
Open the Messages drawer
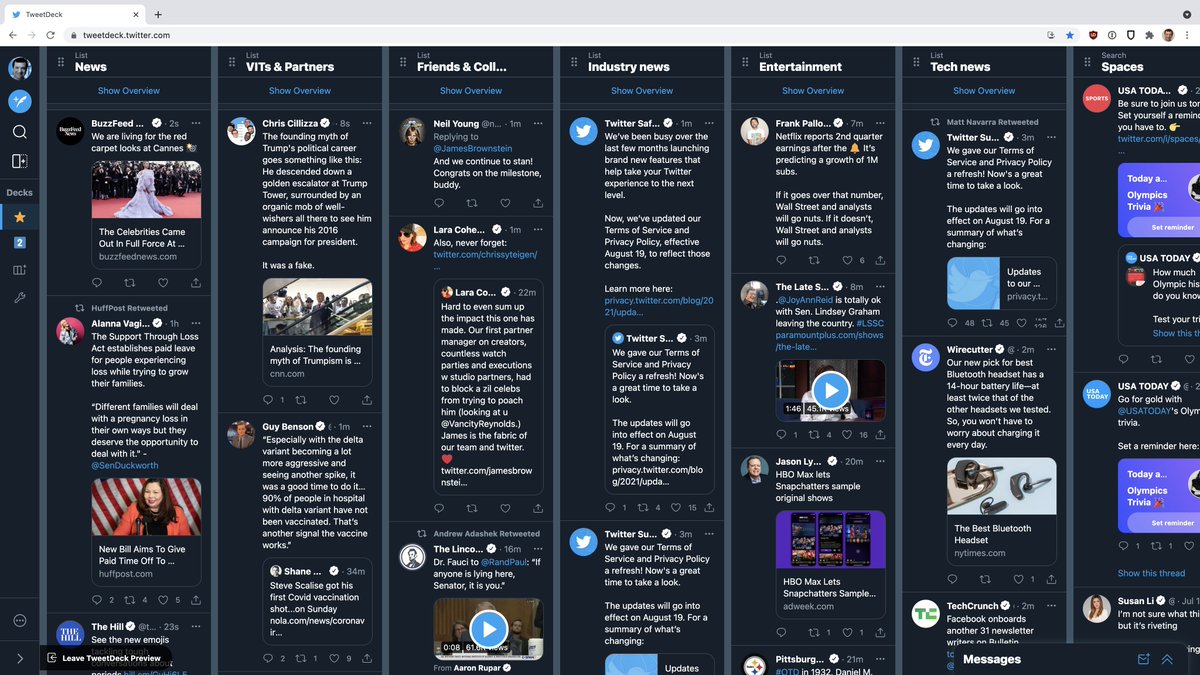click(992, 659)
